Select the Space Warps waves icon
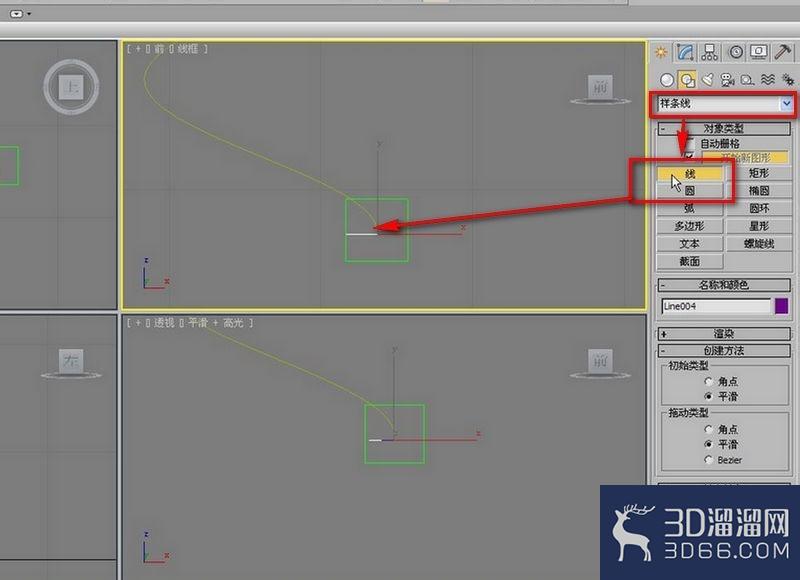Viewport: 800px width, 580px height. coord(768,80)
